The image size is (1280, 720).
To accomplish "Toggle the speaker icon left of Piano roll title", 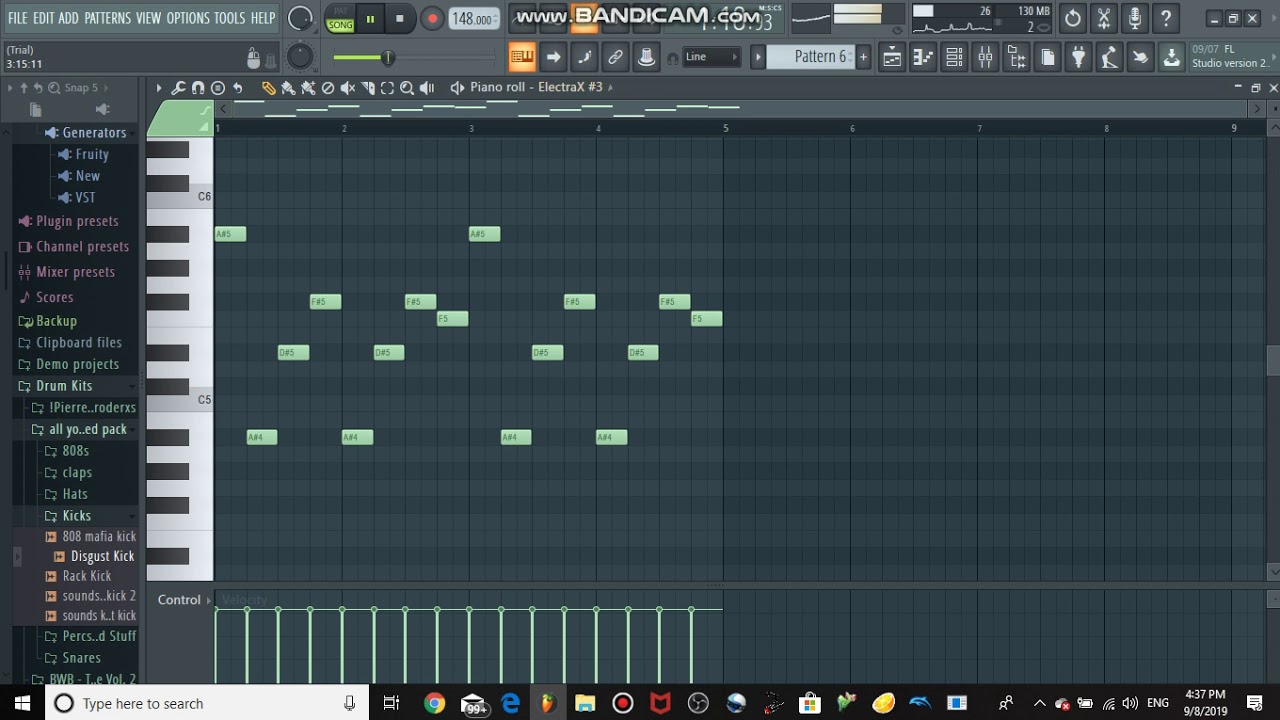I will (x=457, y=88).
